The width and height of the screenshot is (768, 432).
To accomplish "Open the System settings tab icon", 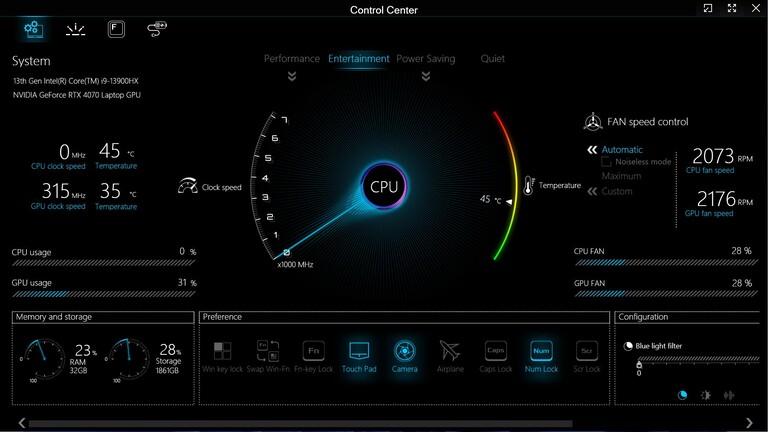I will (33, 29).
